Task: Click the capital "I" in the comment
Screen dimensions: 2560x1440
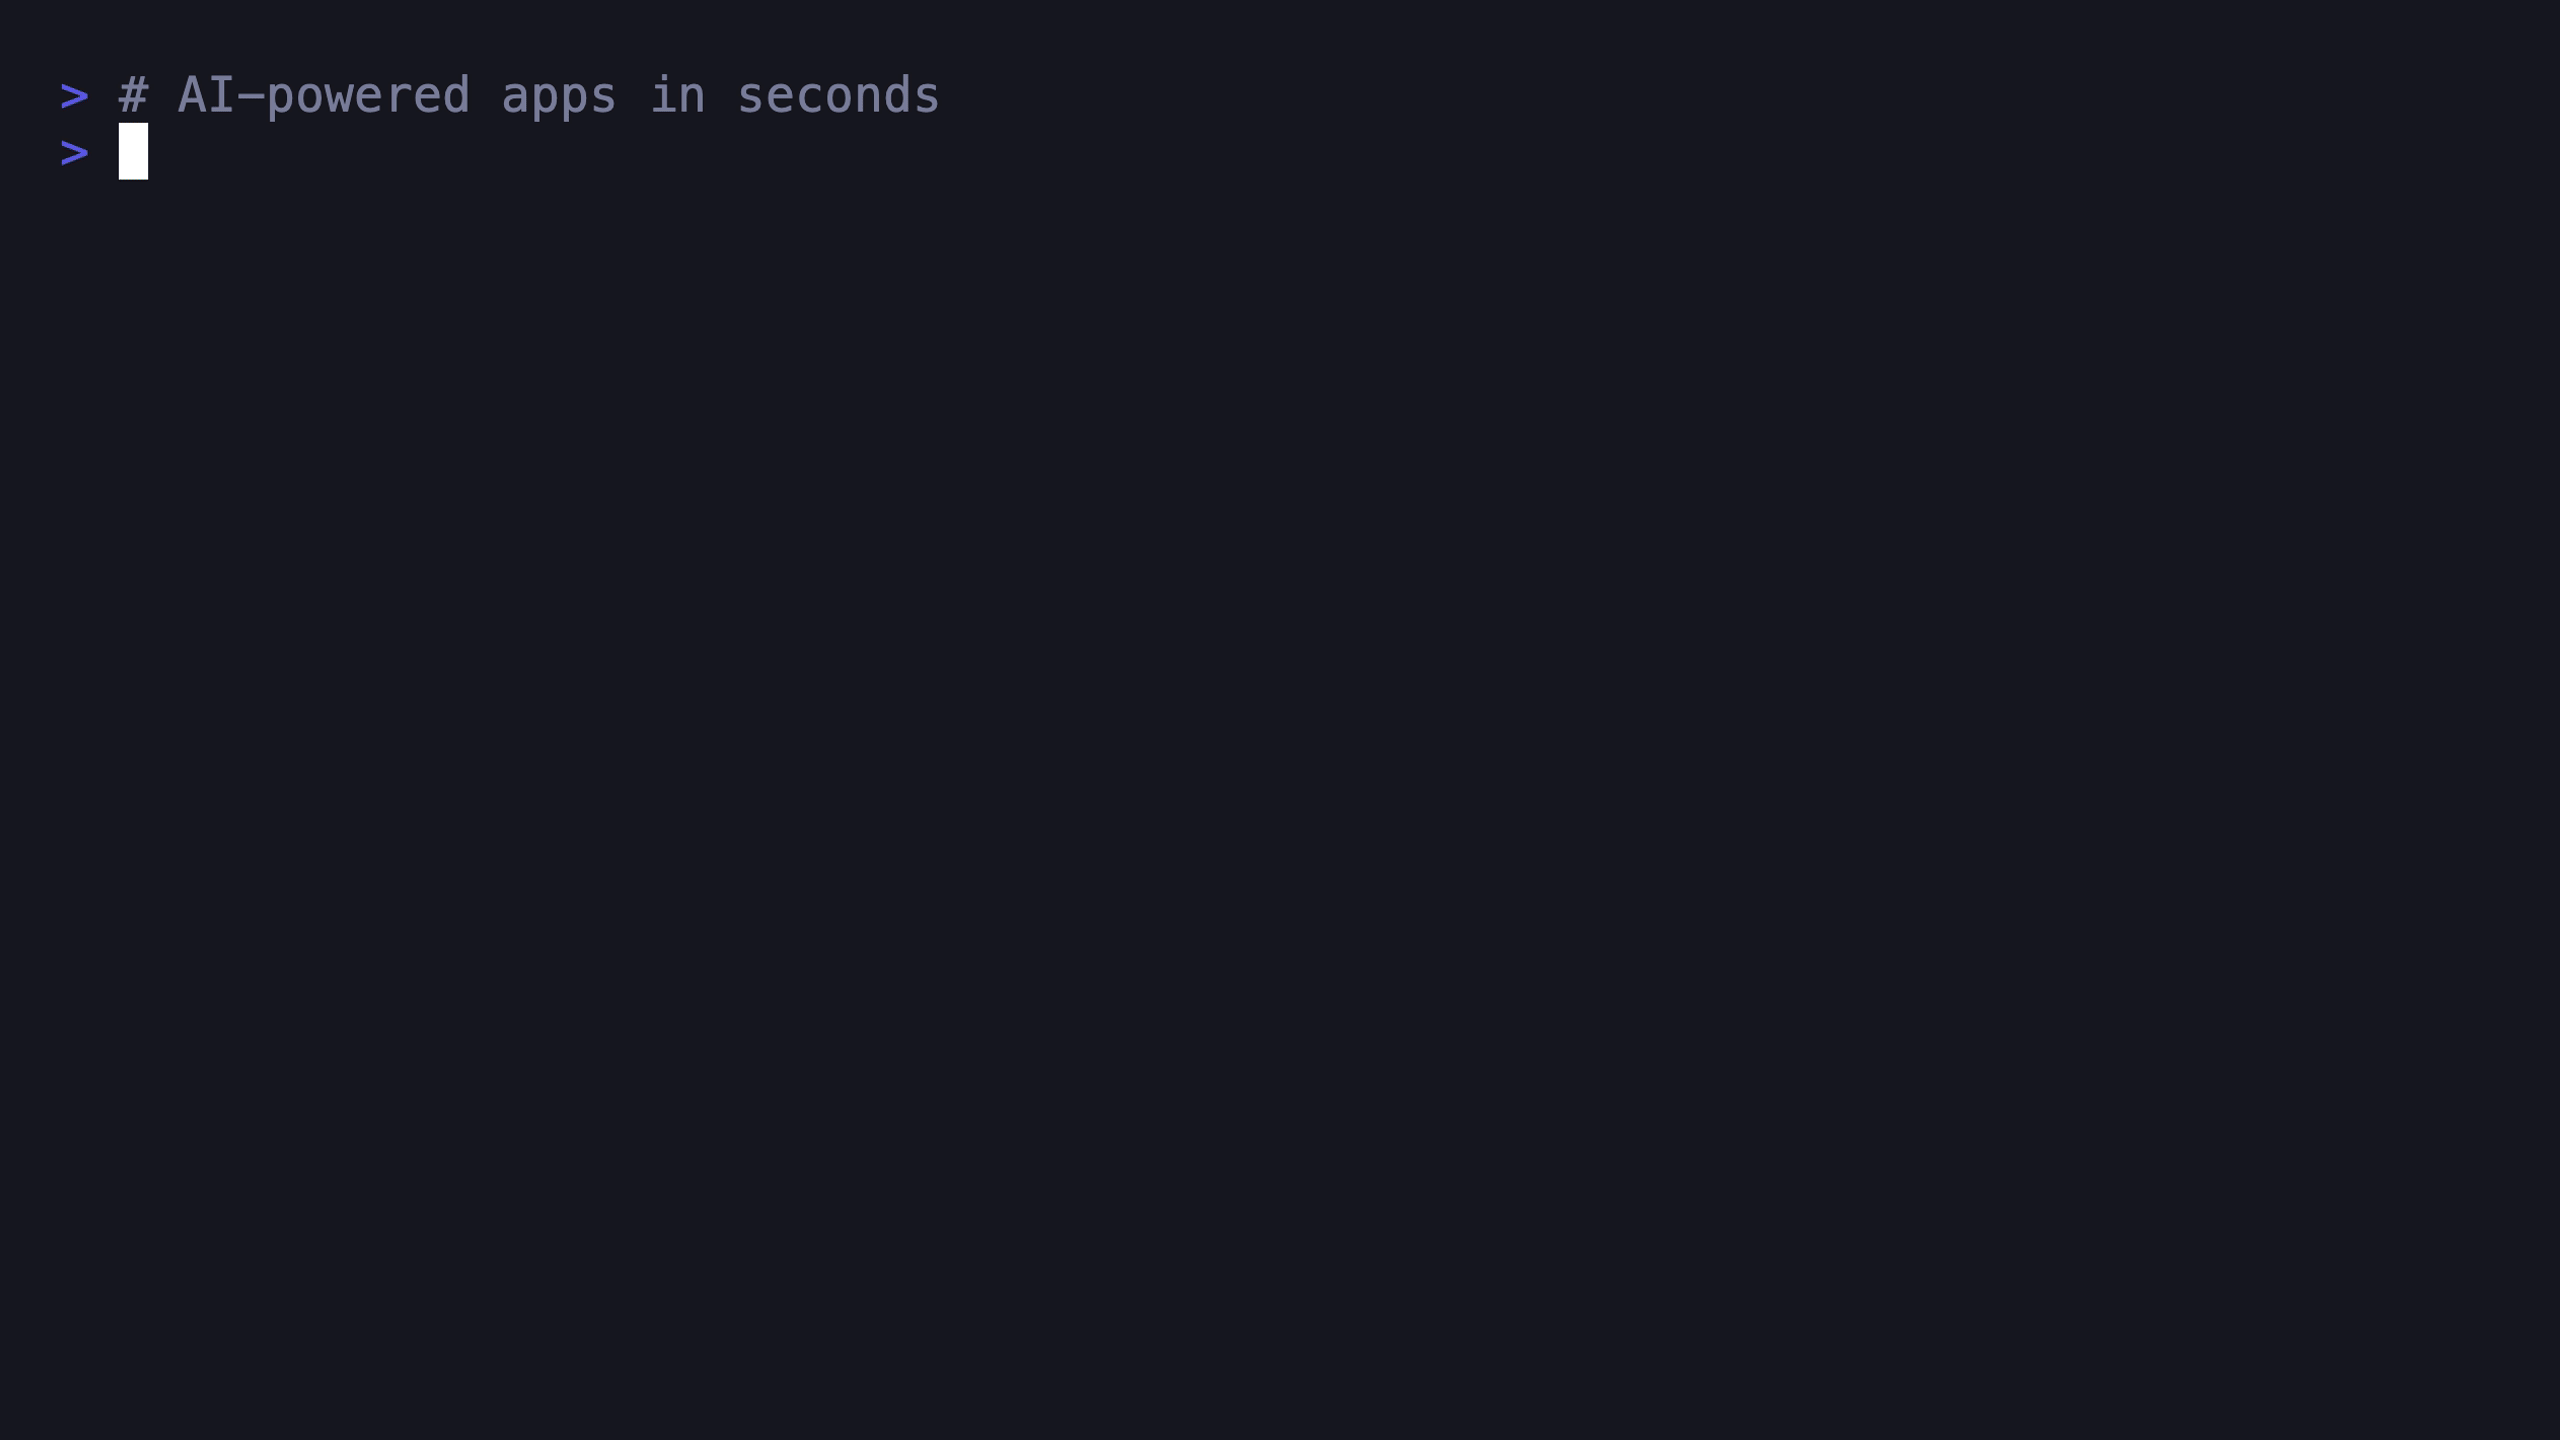Action: [221, 96]
